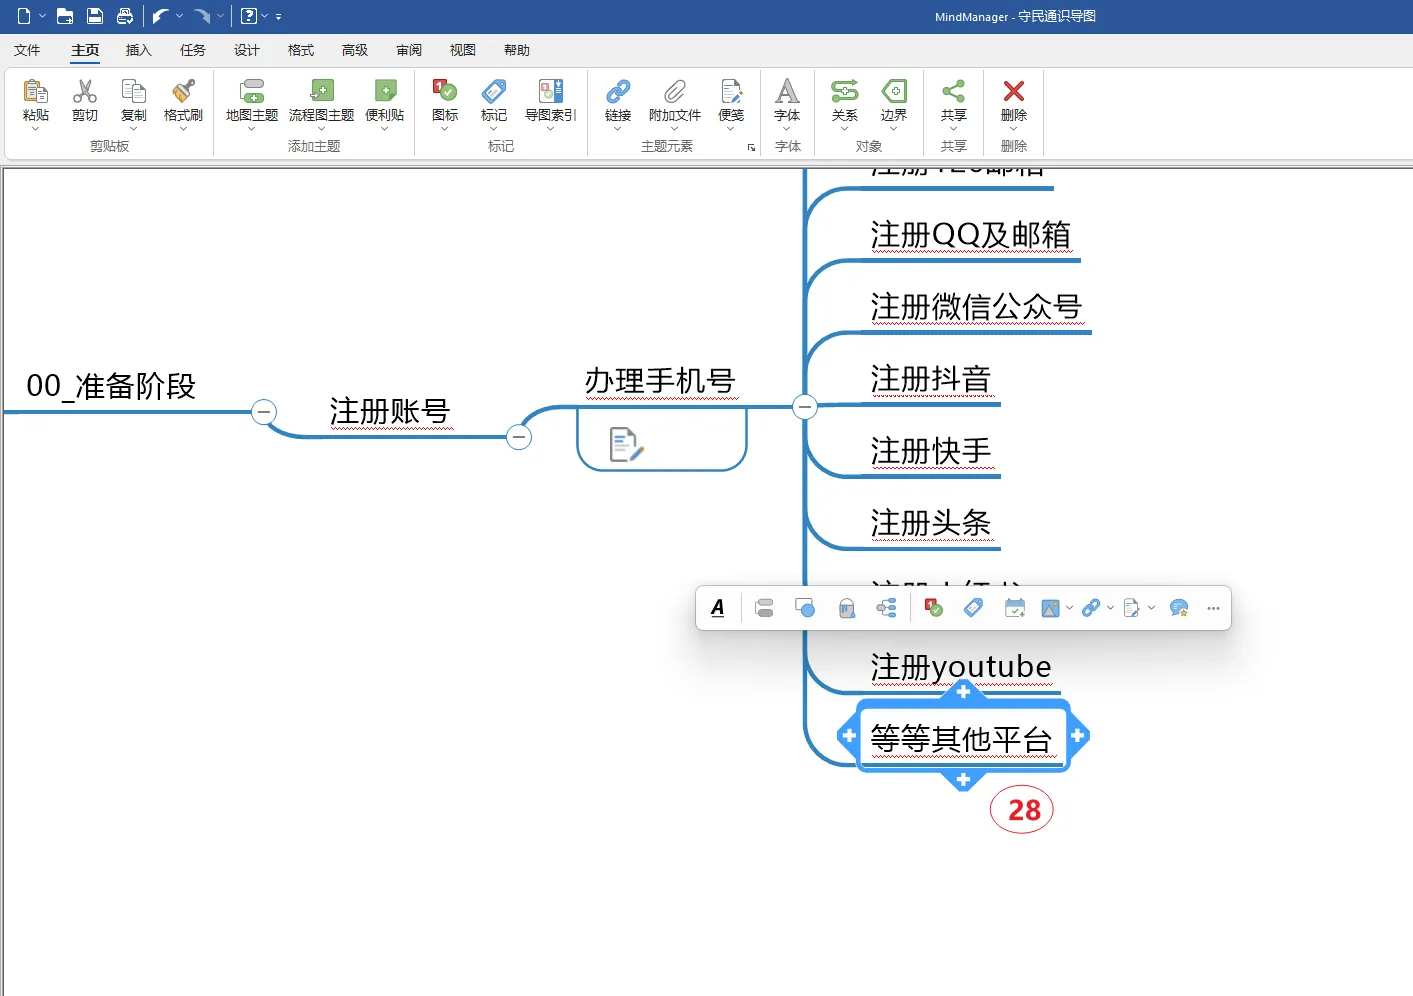Image resolution: width=1413 pixels, height=996 pixels.
Task: Open the notes icon under 办理手机号
Action: (x=626, y=444)
